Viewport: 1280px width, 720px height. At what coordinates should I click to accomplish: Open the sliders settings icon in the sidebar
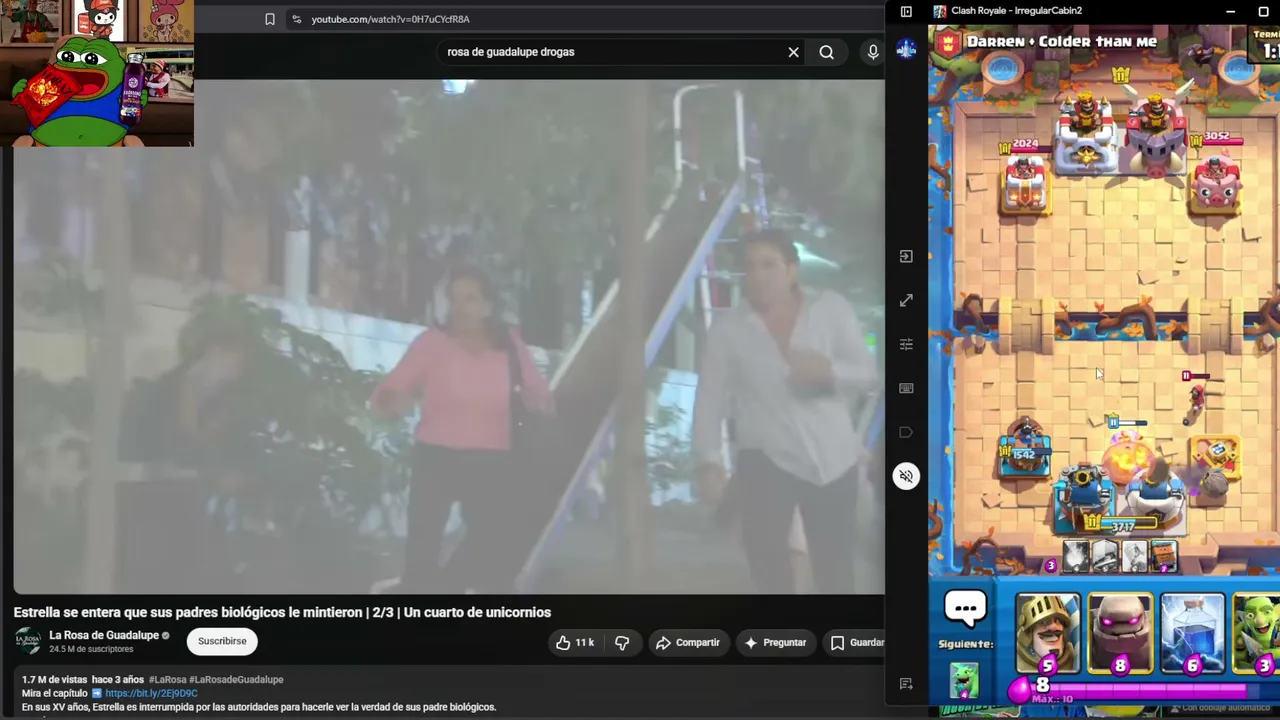(x=906, y=344)
